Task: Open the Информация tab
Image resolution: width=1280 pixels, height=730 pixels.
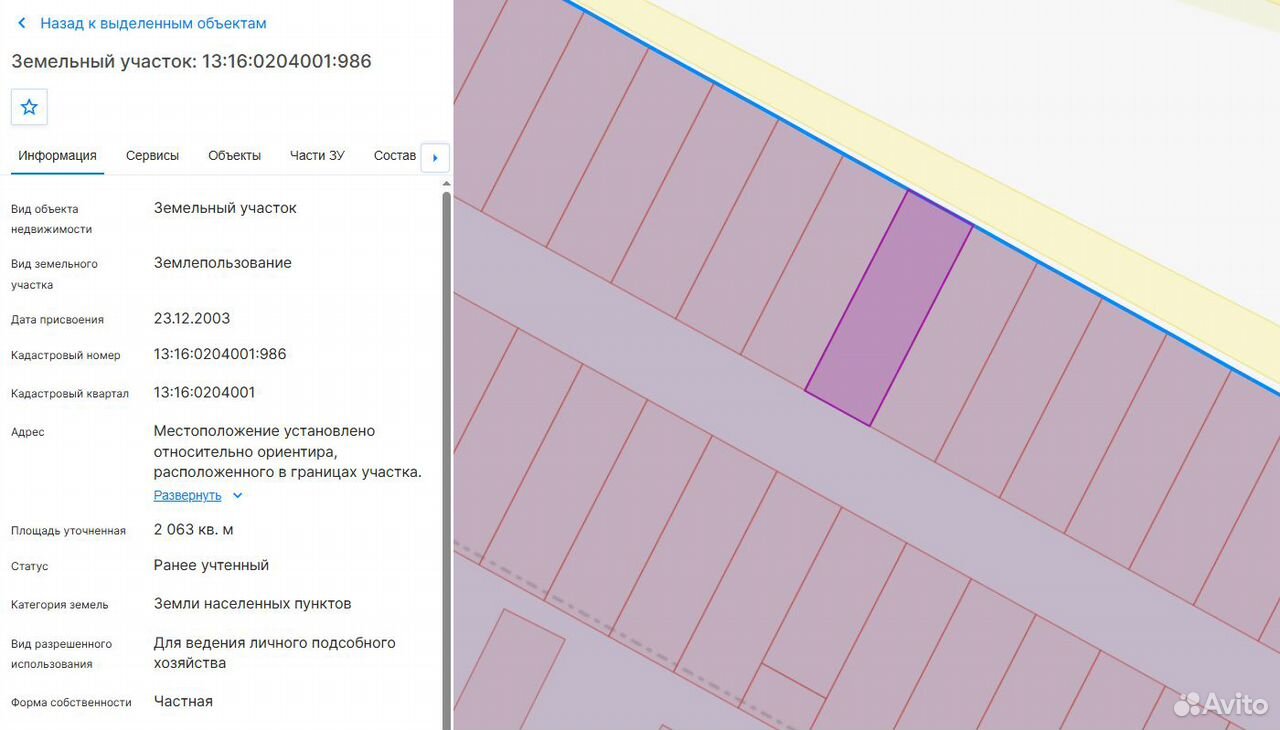Action: tap(57, 156)
